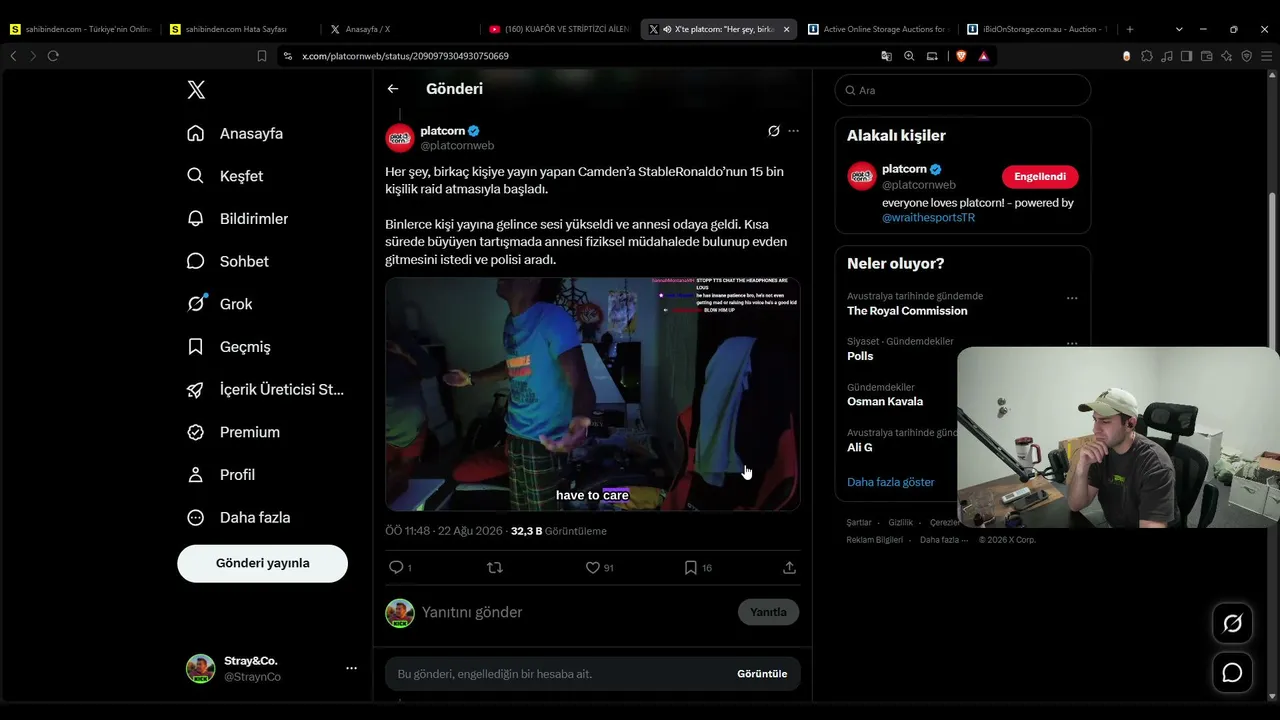The image size is (1280, 720).
Task: Toggle bookmark for this page in toolbar
Action: coord(262,56)
